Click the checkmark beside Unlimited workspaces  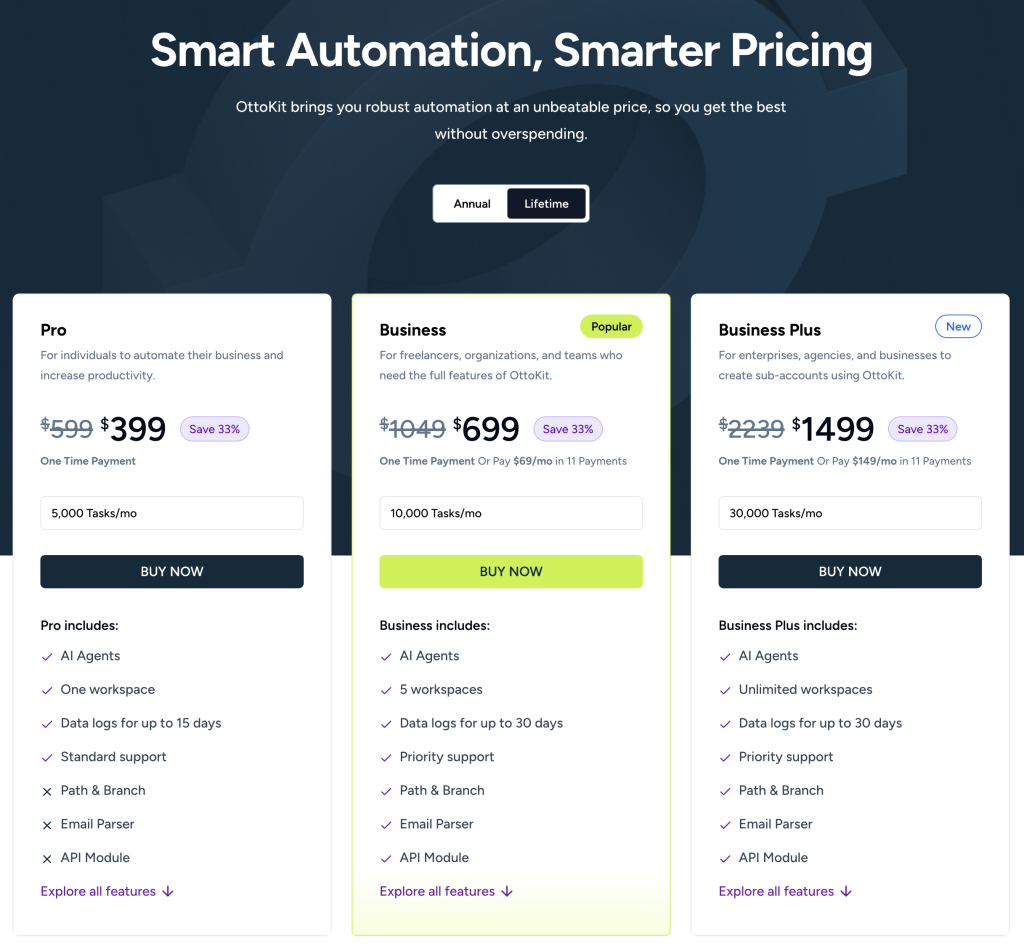(725, 690)
